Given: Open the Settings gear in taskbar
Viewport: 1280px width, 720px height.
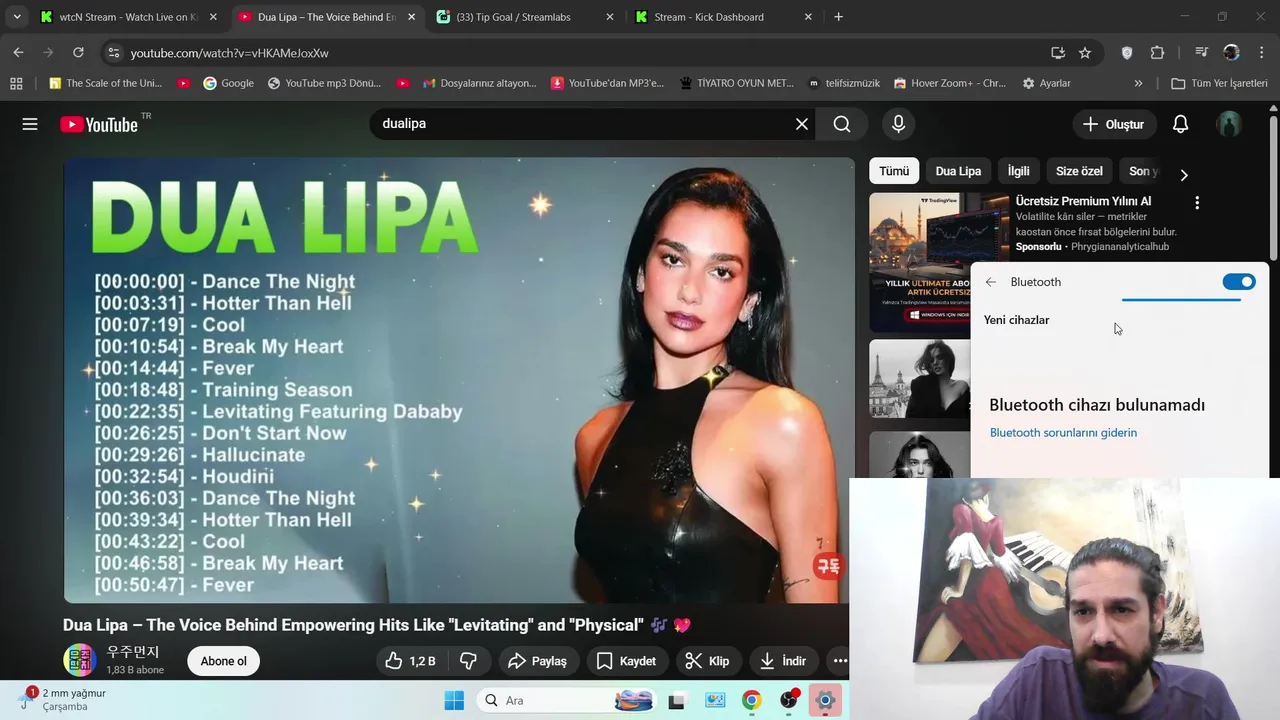Looking at the screenshot, I should (825, 700).
